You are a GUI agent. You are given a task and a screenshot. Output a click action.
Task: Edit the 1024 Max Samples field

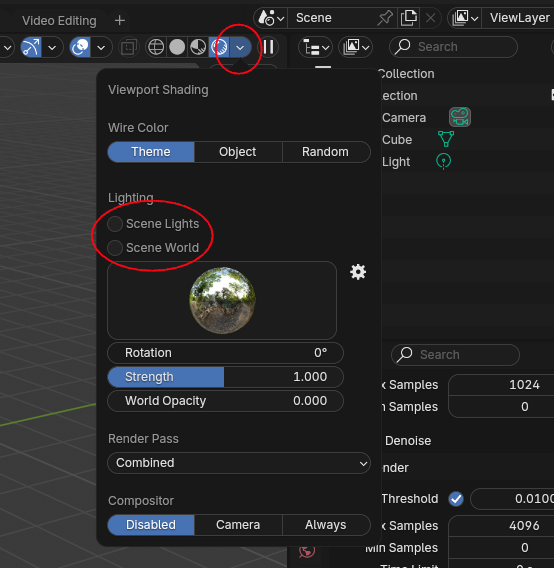(x=501, y=385)
